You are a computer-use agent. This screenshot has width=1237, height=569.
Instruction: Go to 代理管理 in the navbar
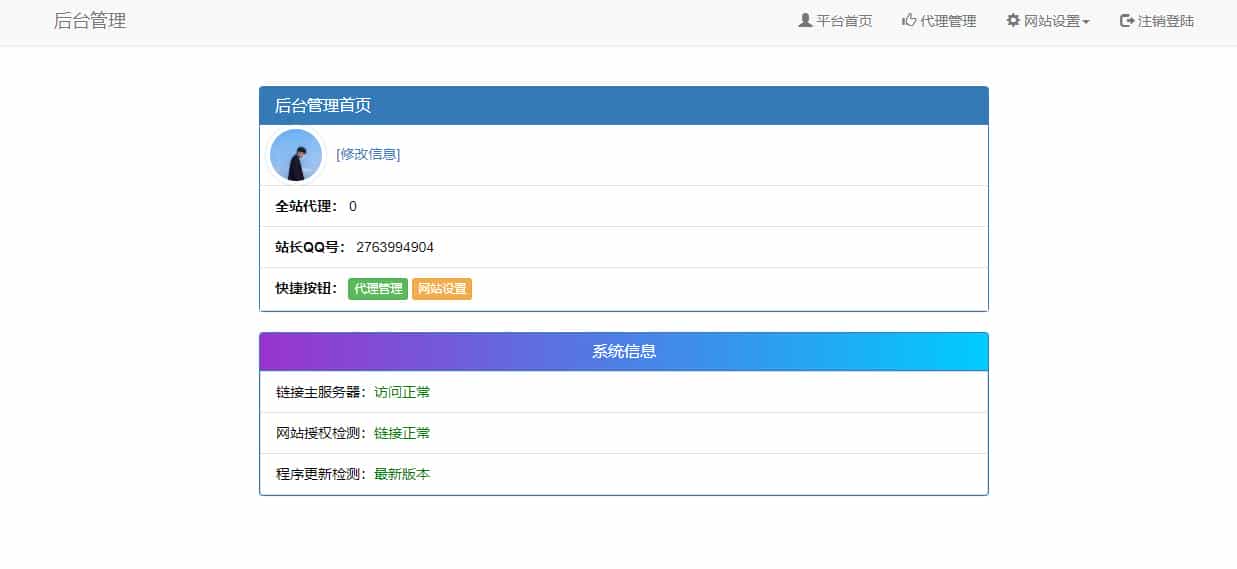(939, 21)
